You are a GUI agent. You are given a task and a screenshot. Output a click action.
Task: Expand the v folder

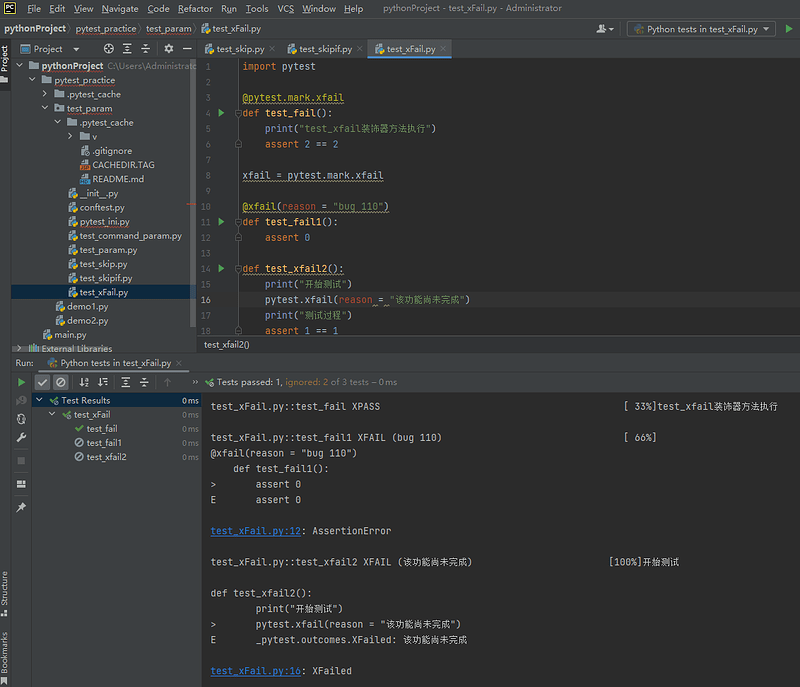[70, 136]
